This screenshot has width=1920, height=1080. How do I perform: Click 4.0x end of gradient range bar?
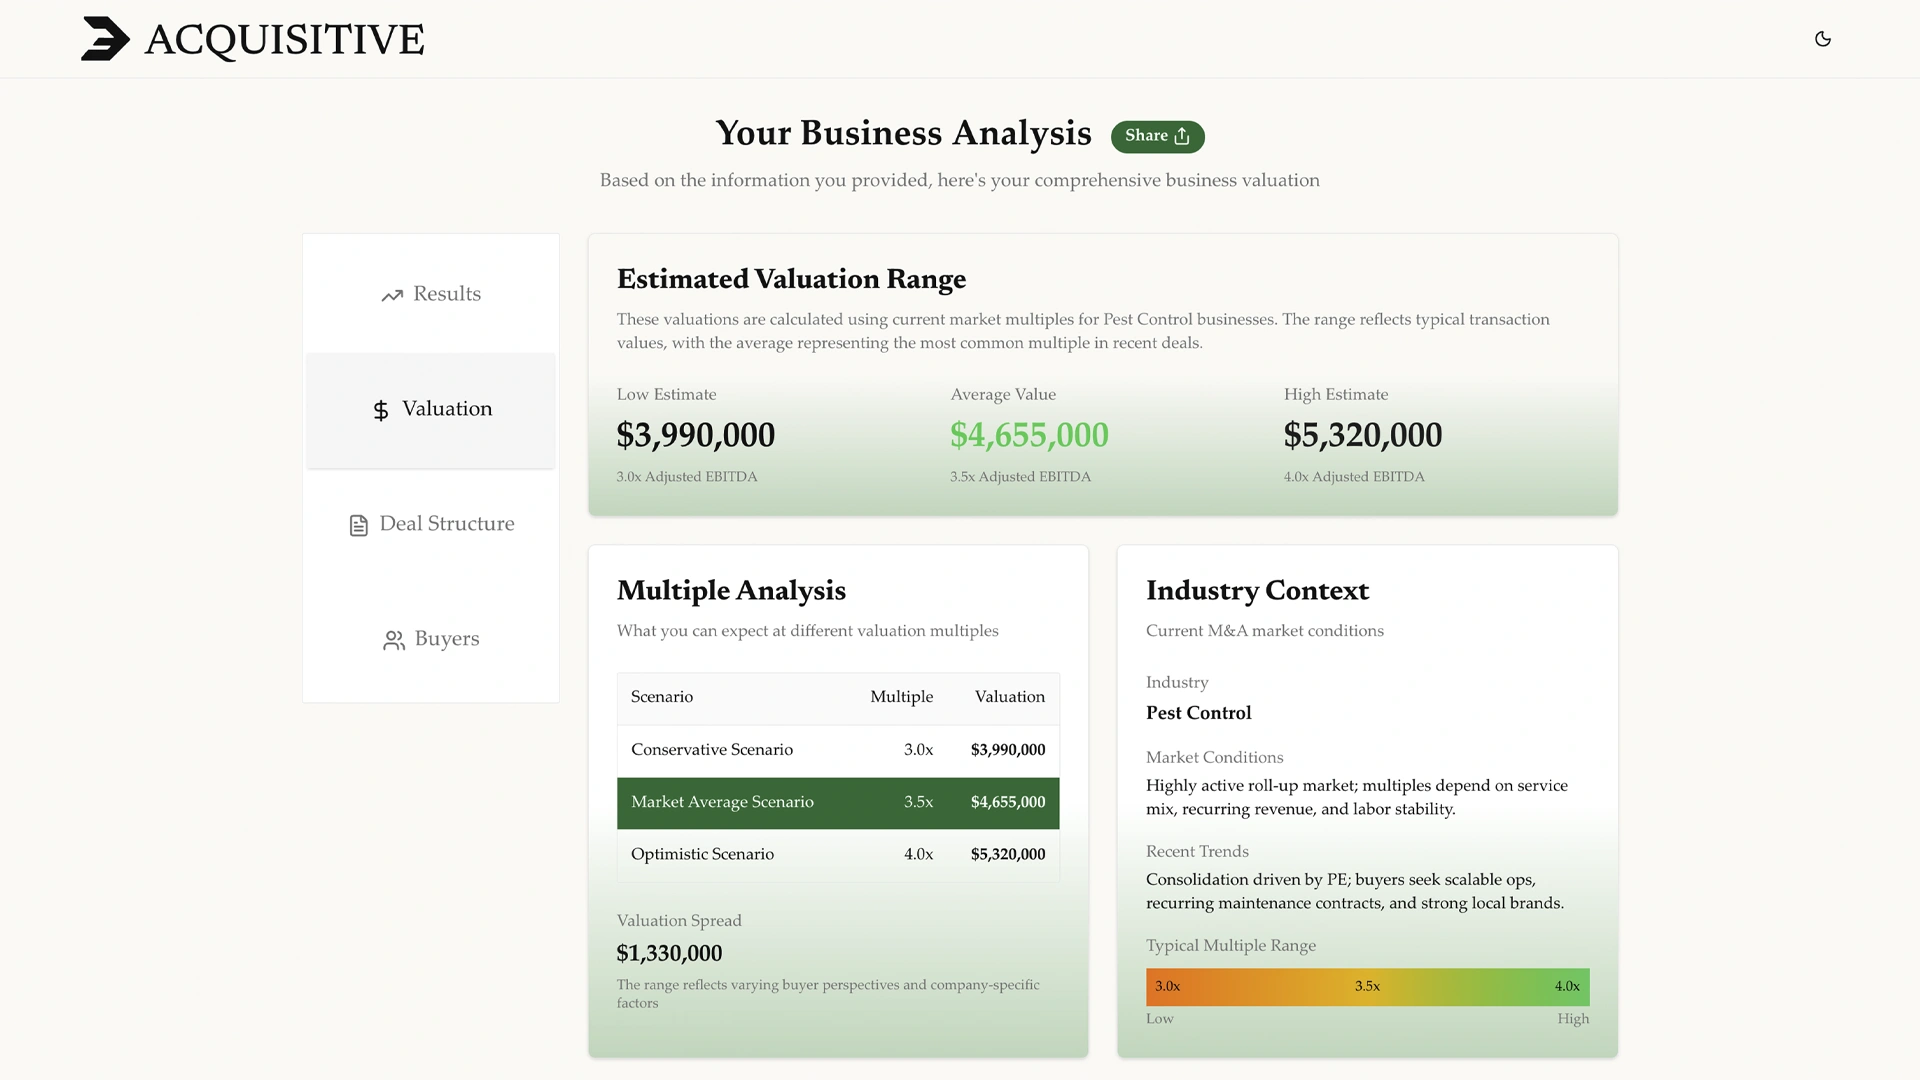1567,986
